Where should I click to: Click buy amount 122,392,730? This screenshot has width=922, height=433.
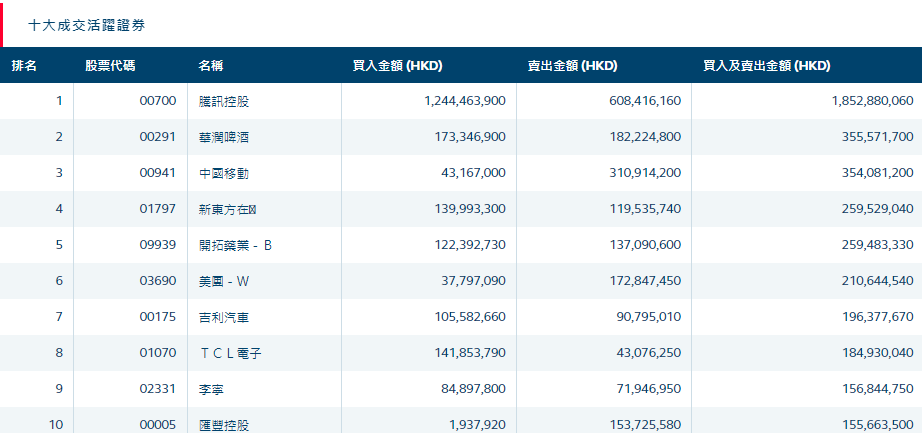click(469, 245)
